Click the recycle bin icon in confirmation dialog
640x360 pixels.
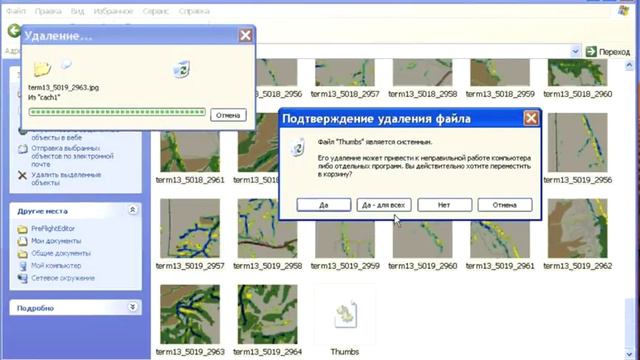point(298,147)
